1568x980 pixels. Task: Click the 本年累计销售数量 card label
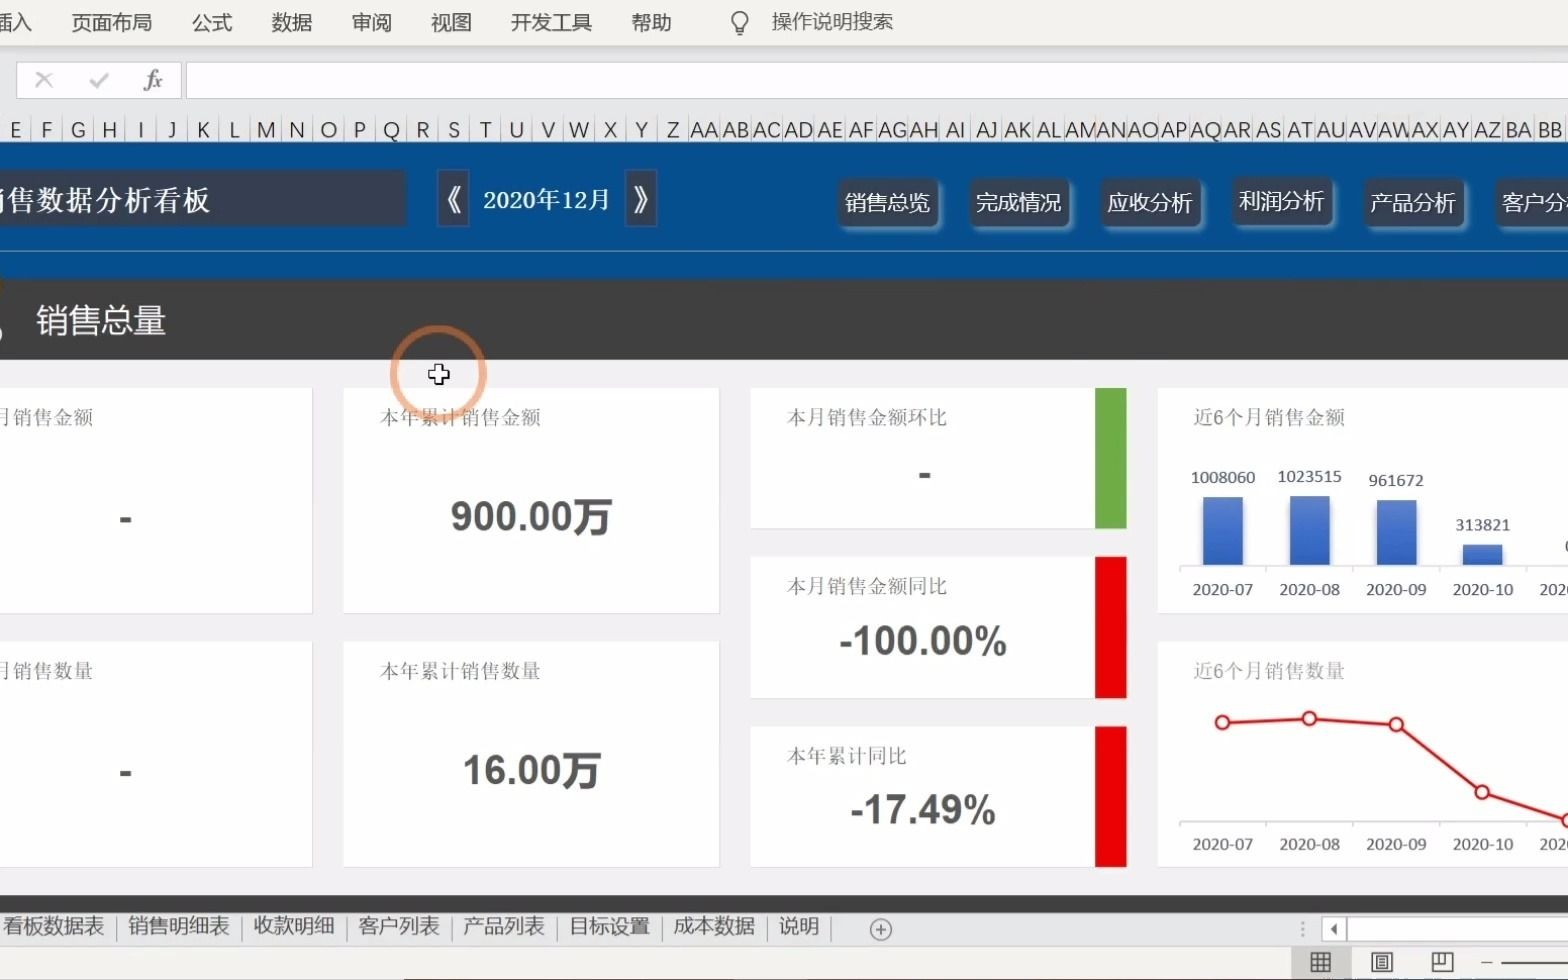[460, 671]
